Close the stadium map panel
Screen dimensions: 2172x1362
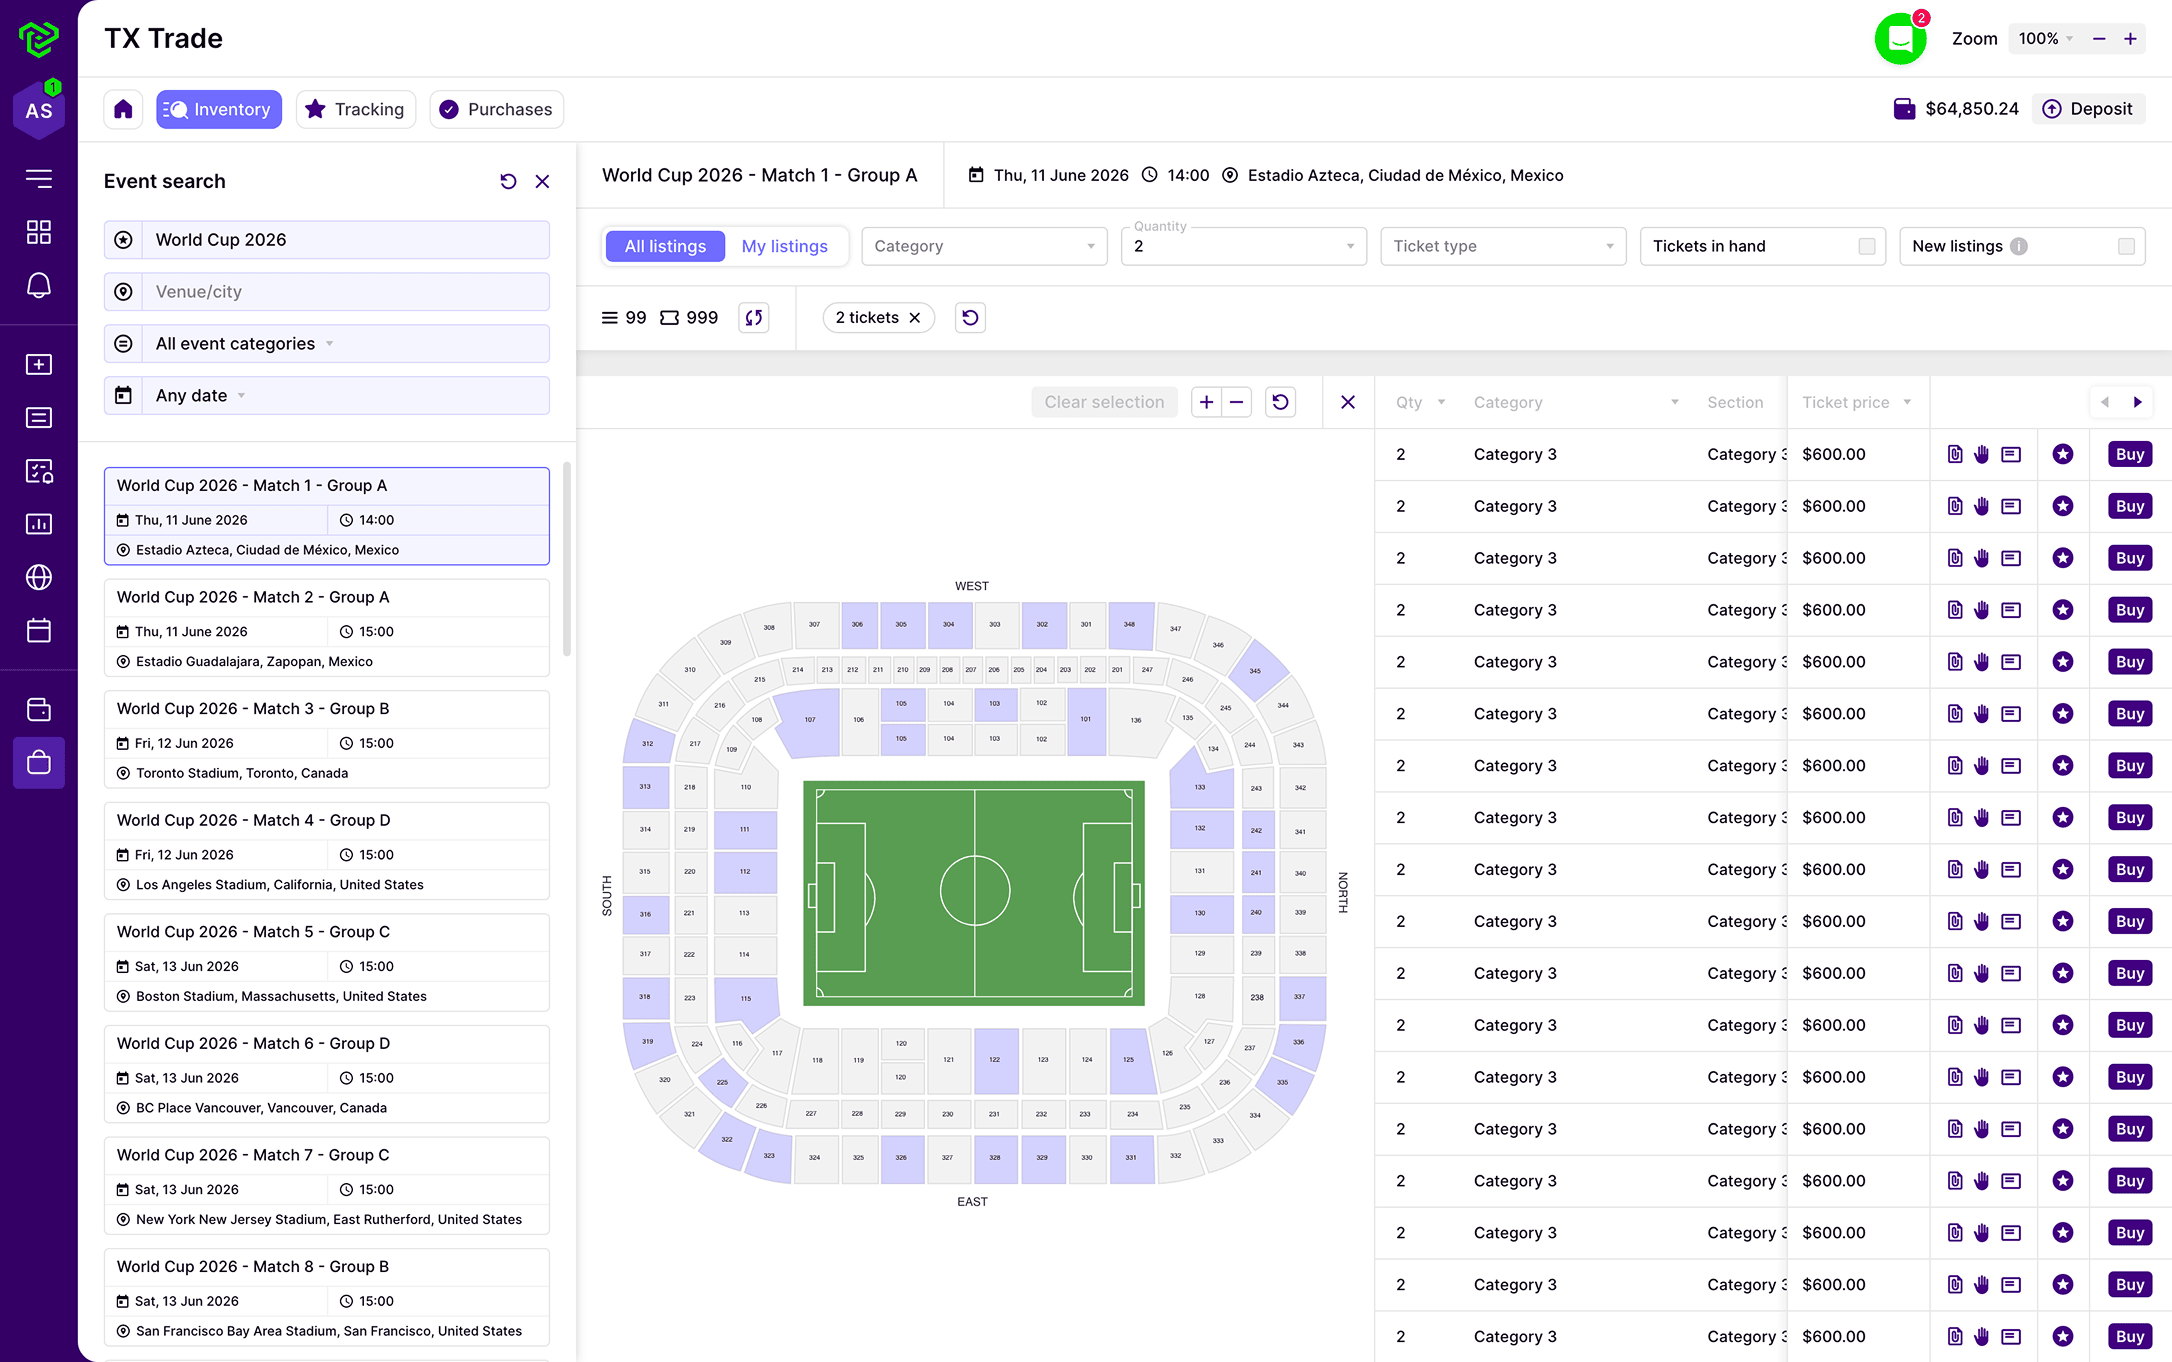click(1348, 402)
